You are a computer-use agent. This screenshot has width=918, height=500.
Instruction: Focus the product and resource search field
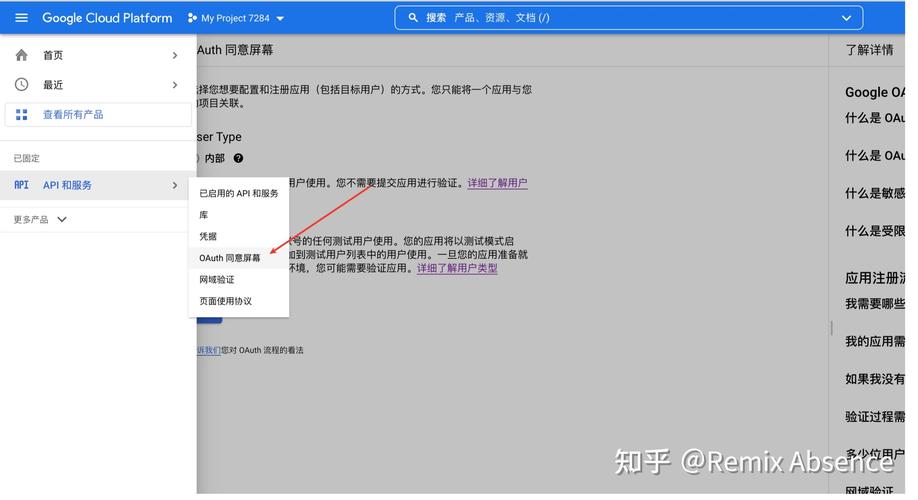point(628,18)
